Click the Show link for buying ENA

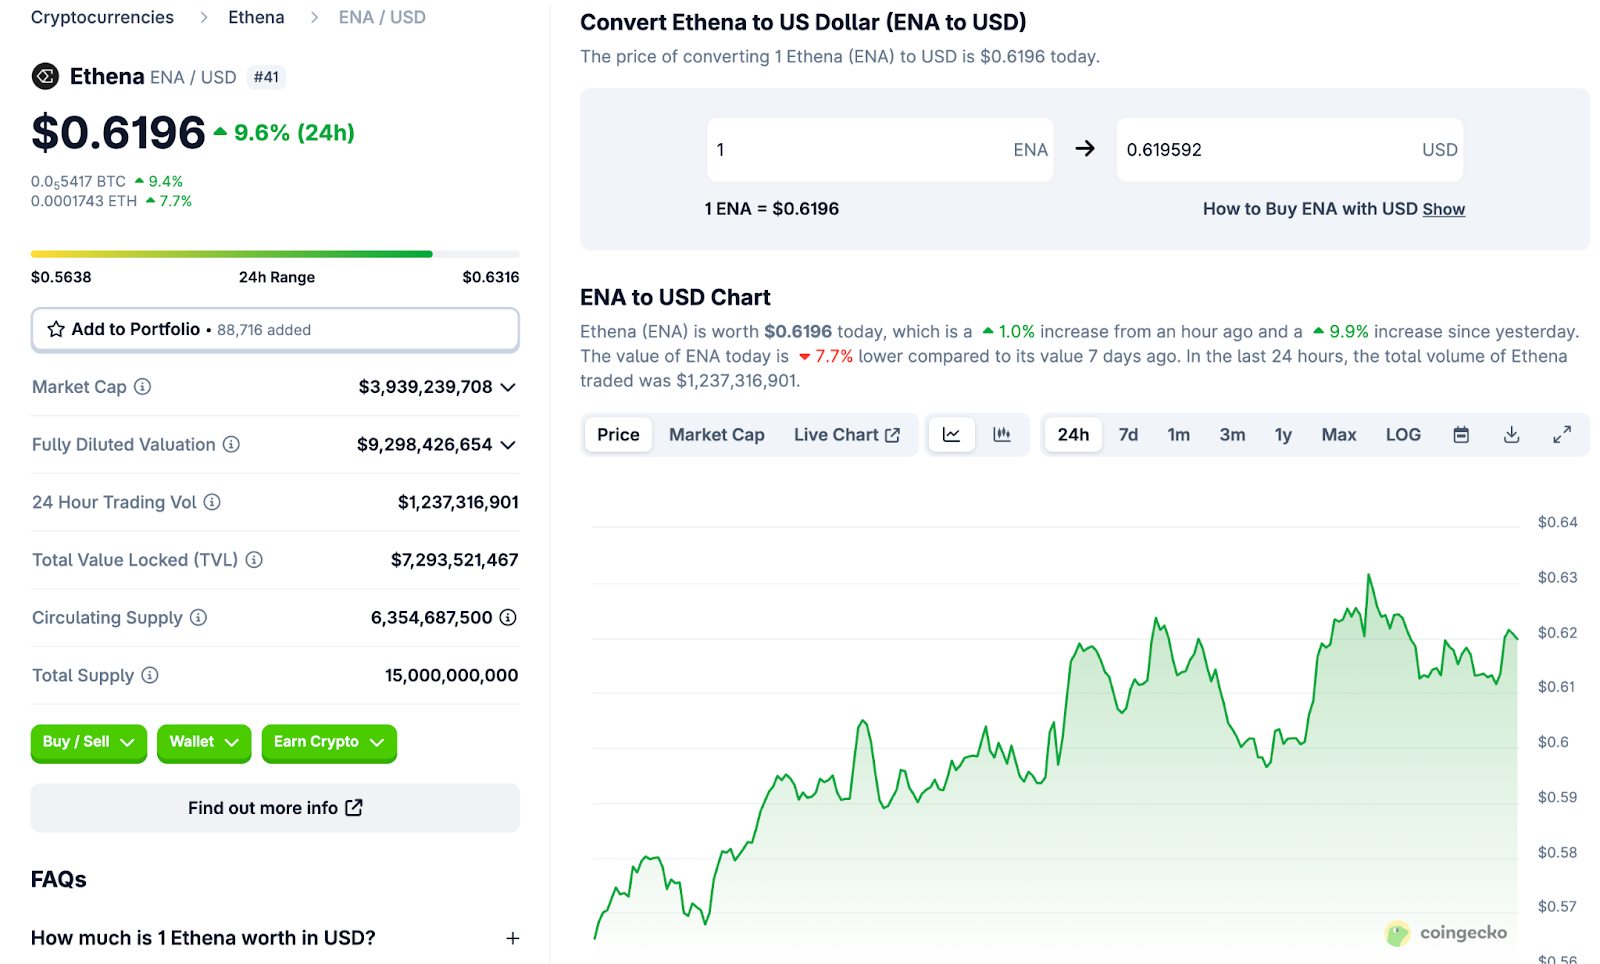pos(1443,209)
